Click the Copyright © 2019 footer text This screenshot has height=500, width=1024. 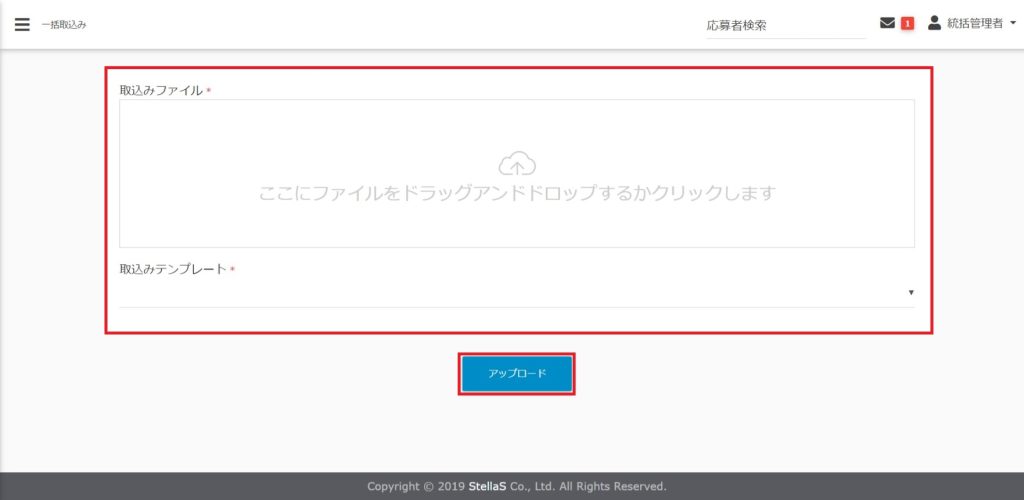pos(416,486)
